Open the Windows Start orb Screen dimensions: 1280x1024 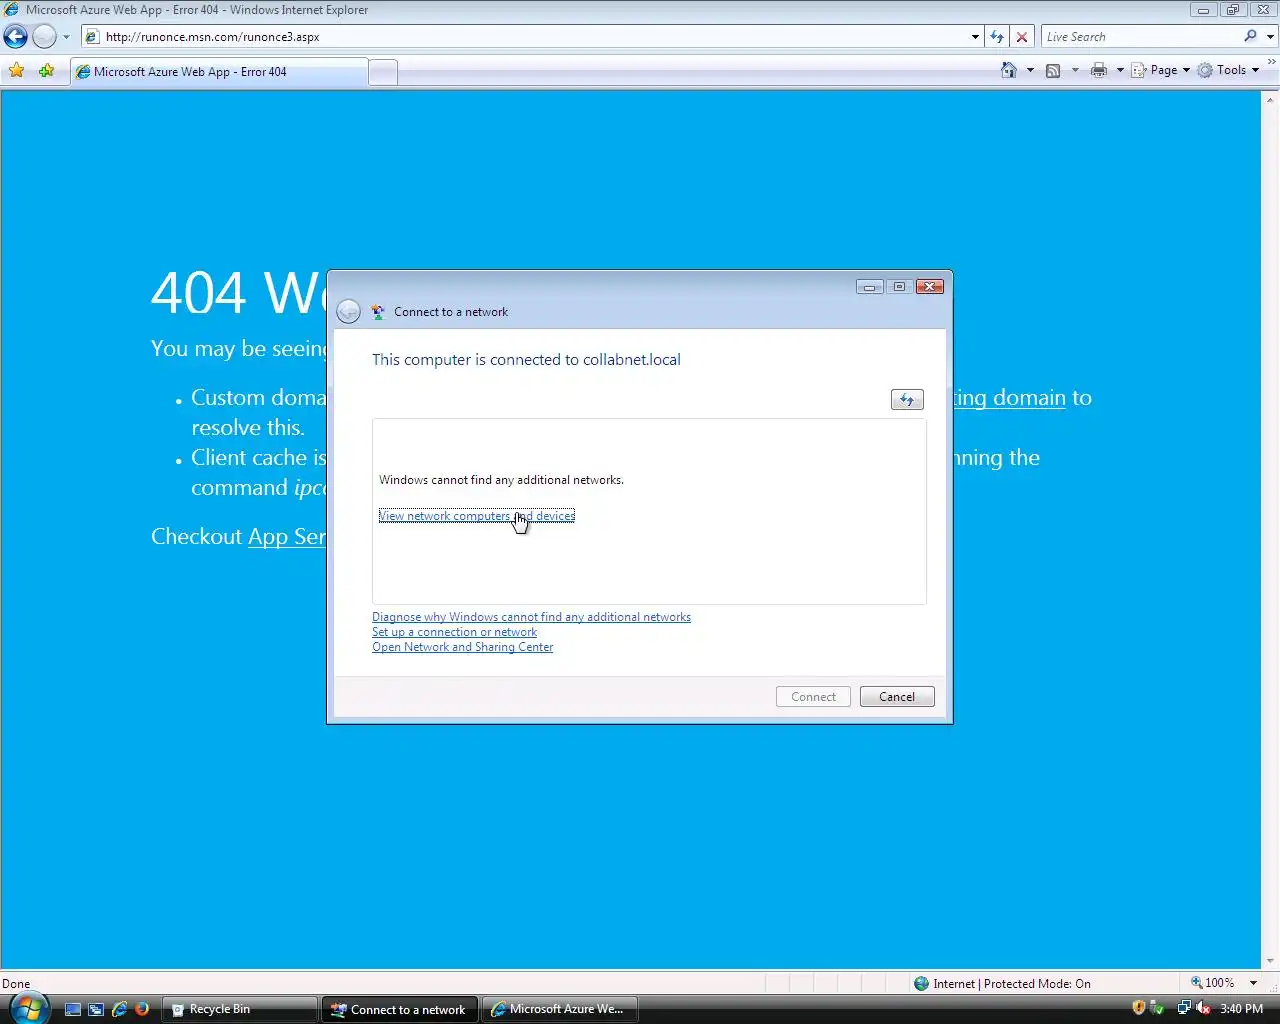coord(27,1007)
